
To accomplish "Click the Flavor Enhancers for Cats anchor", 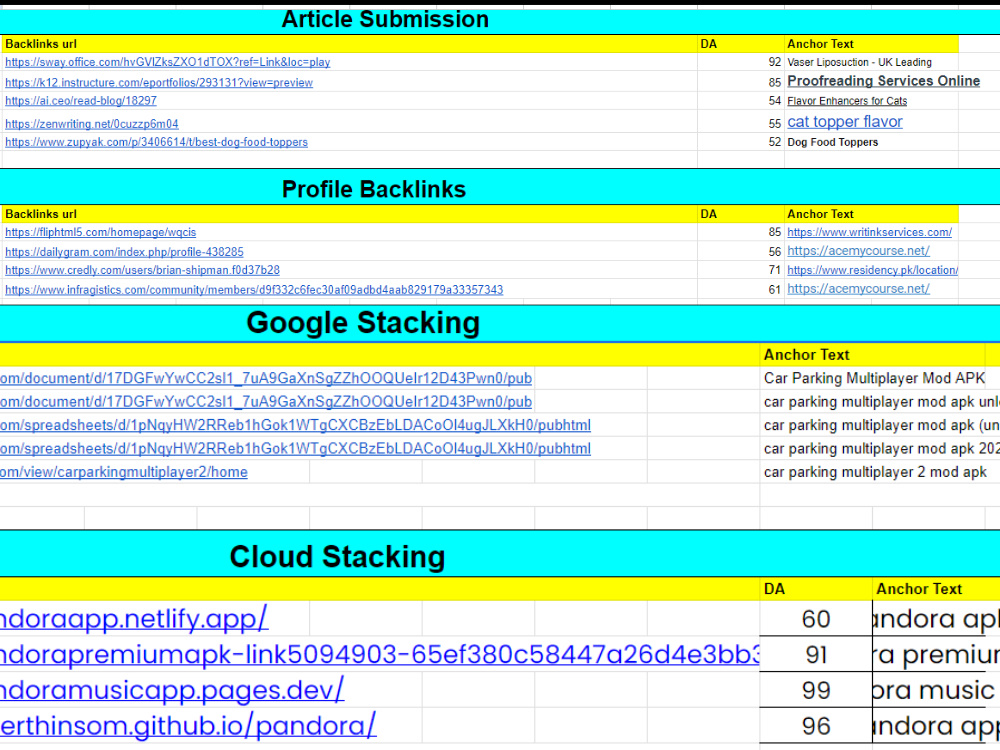I will (847, 101).
